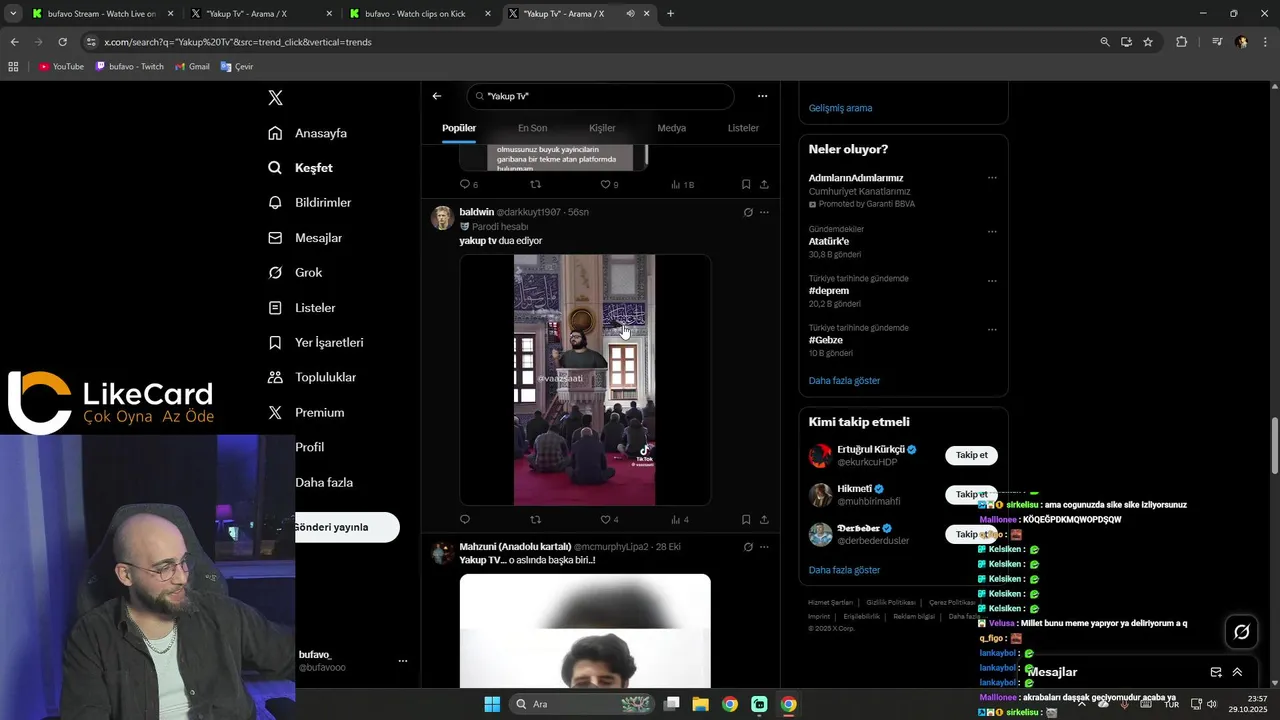This screenshot has height=720, width=1280.
Task: Expand the Mesajlar drawer
Action: click(x=1237, y=672)
